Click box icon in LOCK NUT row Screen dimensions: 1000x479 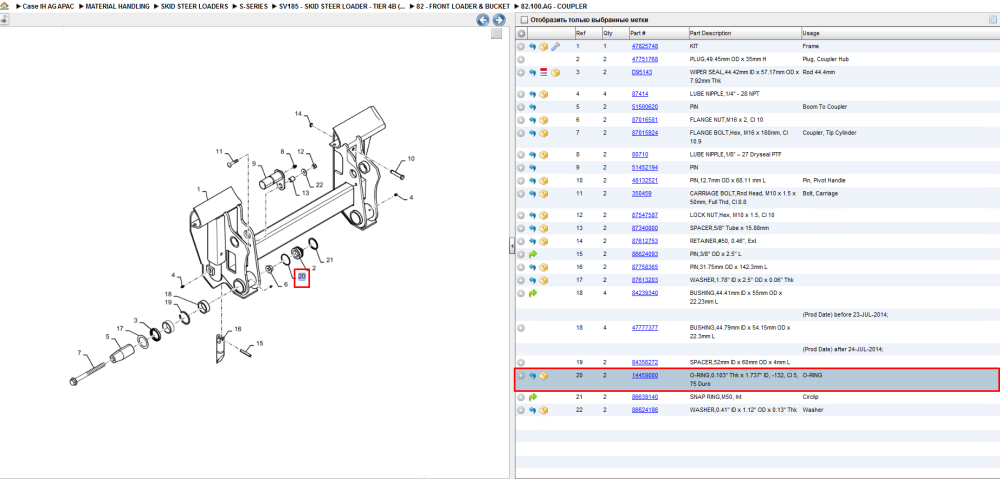(543, 215)
